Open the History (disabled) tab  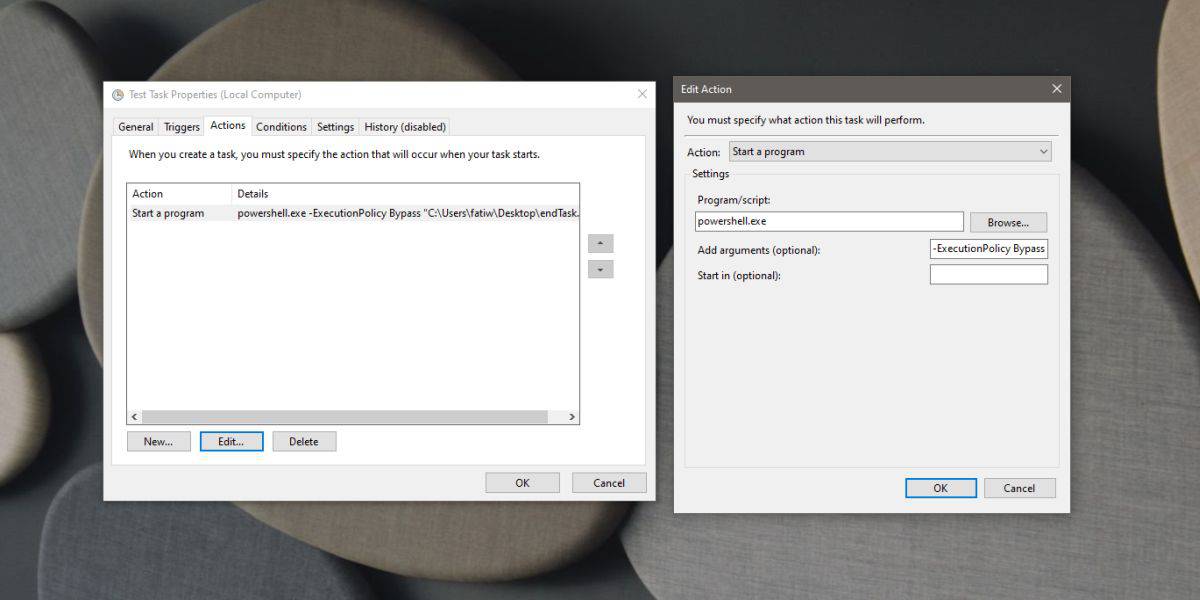[x=405, y=127]
